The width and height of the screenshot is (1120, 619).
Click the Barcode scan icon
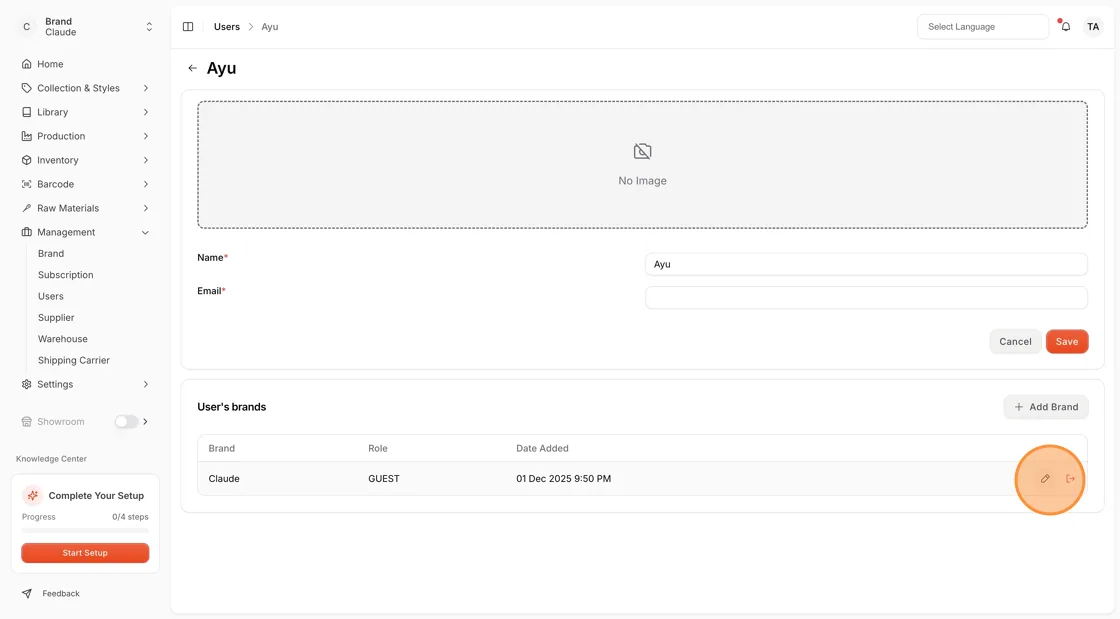coord(26,184)
